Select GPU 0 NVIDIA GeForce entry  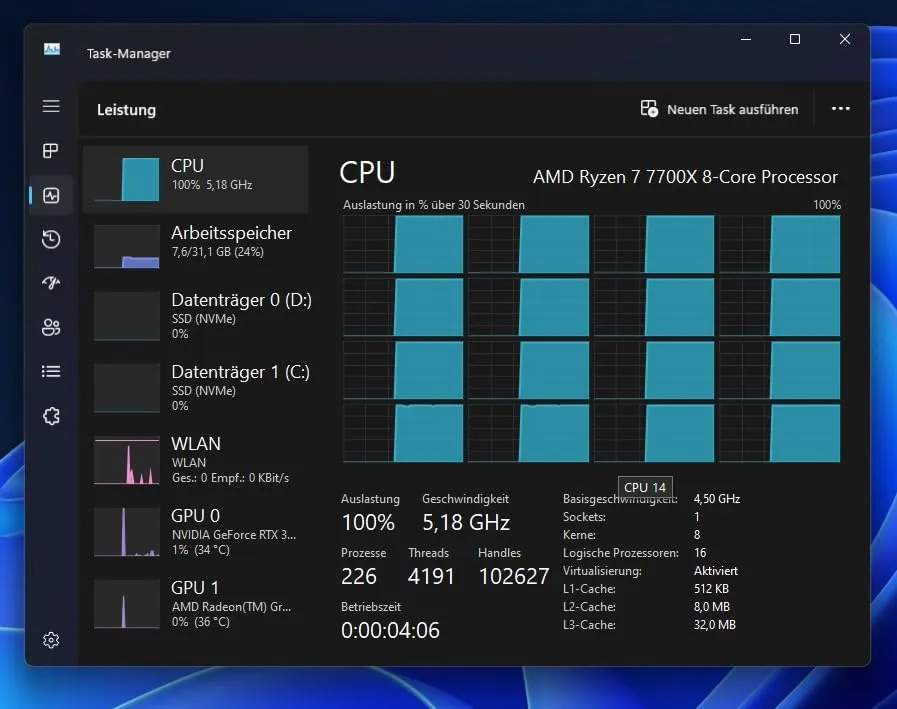coord(196,532)
